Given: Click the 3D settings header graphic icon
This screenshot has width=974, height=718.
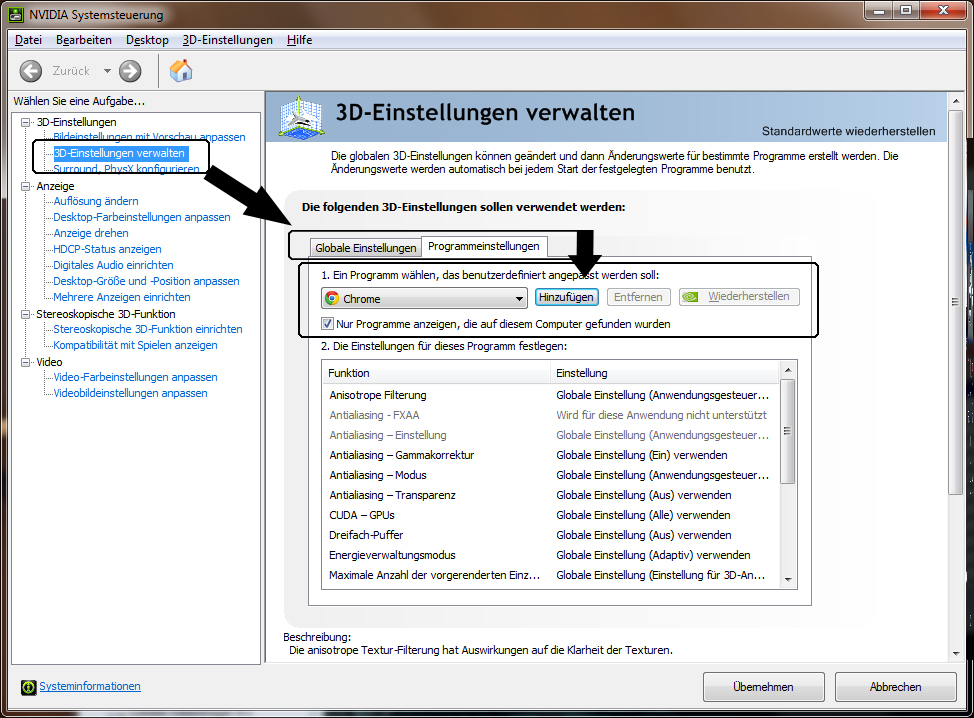Looking at the screenshot, I should click(x=303, y=117).
